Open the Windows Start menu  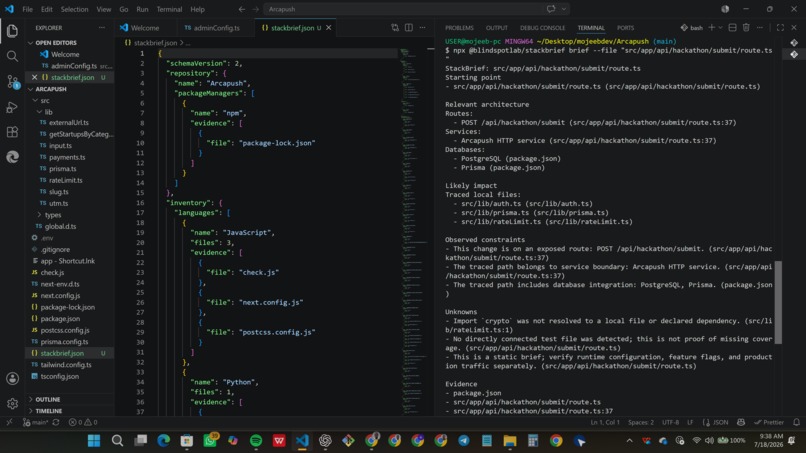[94, 441]
